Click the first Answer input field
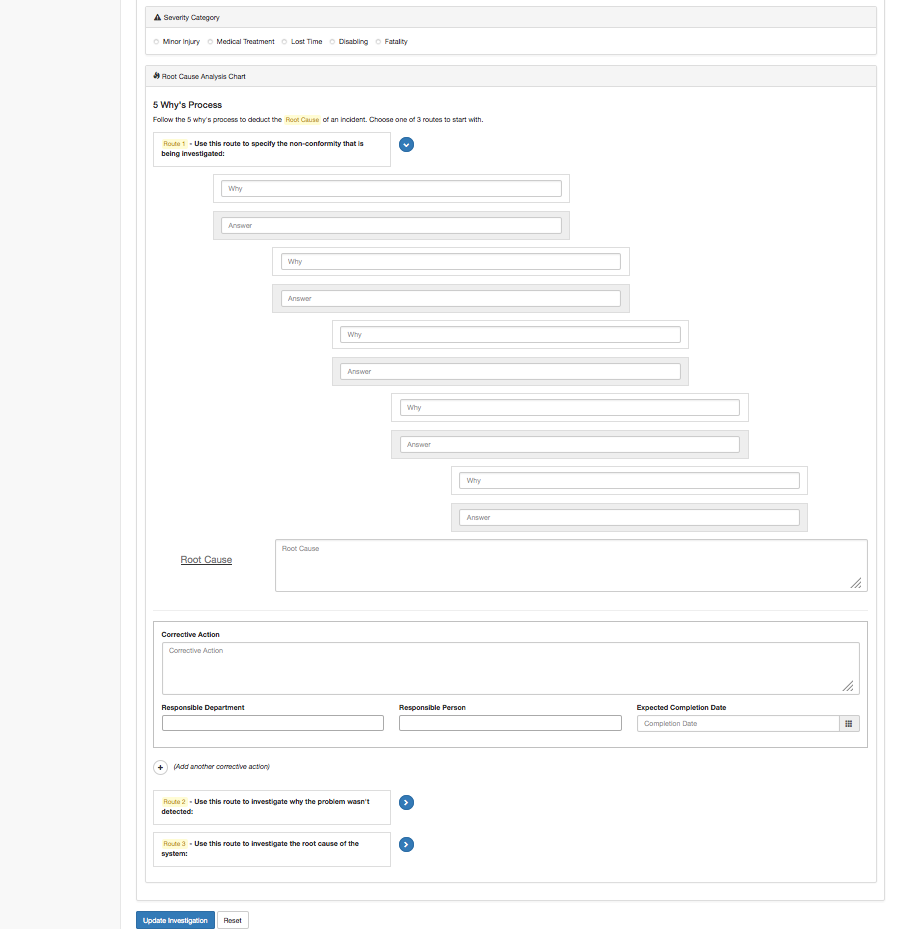900x929 pixels. [391, 226]
